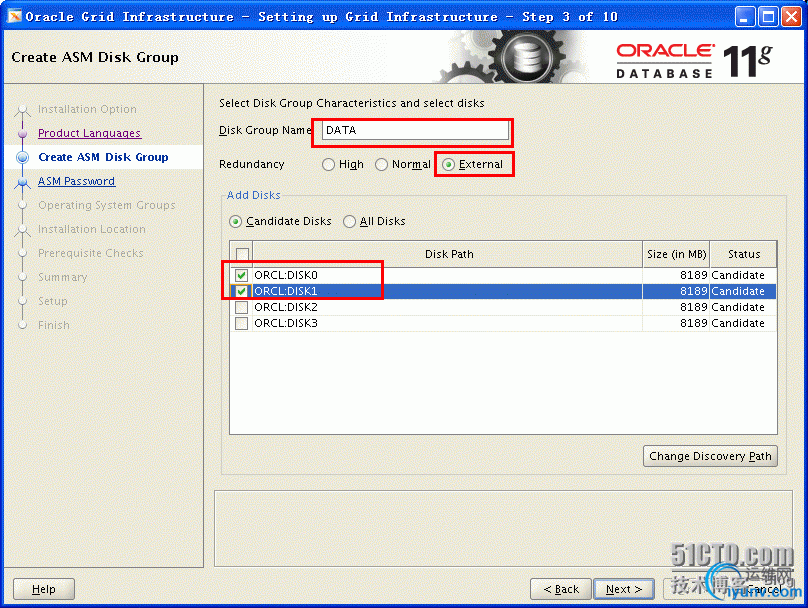Select External redundancy radio button
This screenshot has height=608, width=808.
click(448, 164)
